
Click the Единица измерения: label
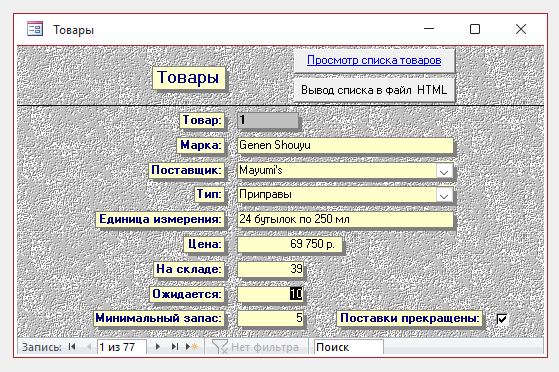(160, 219)
